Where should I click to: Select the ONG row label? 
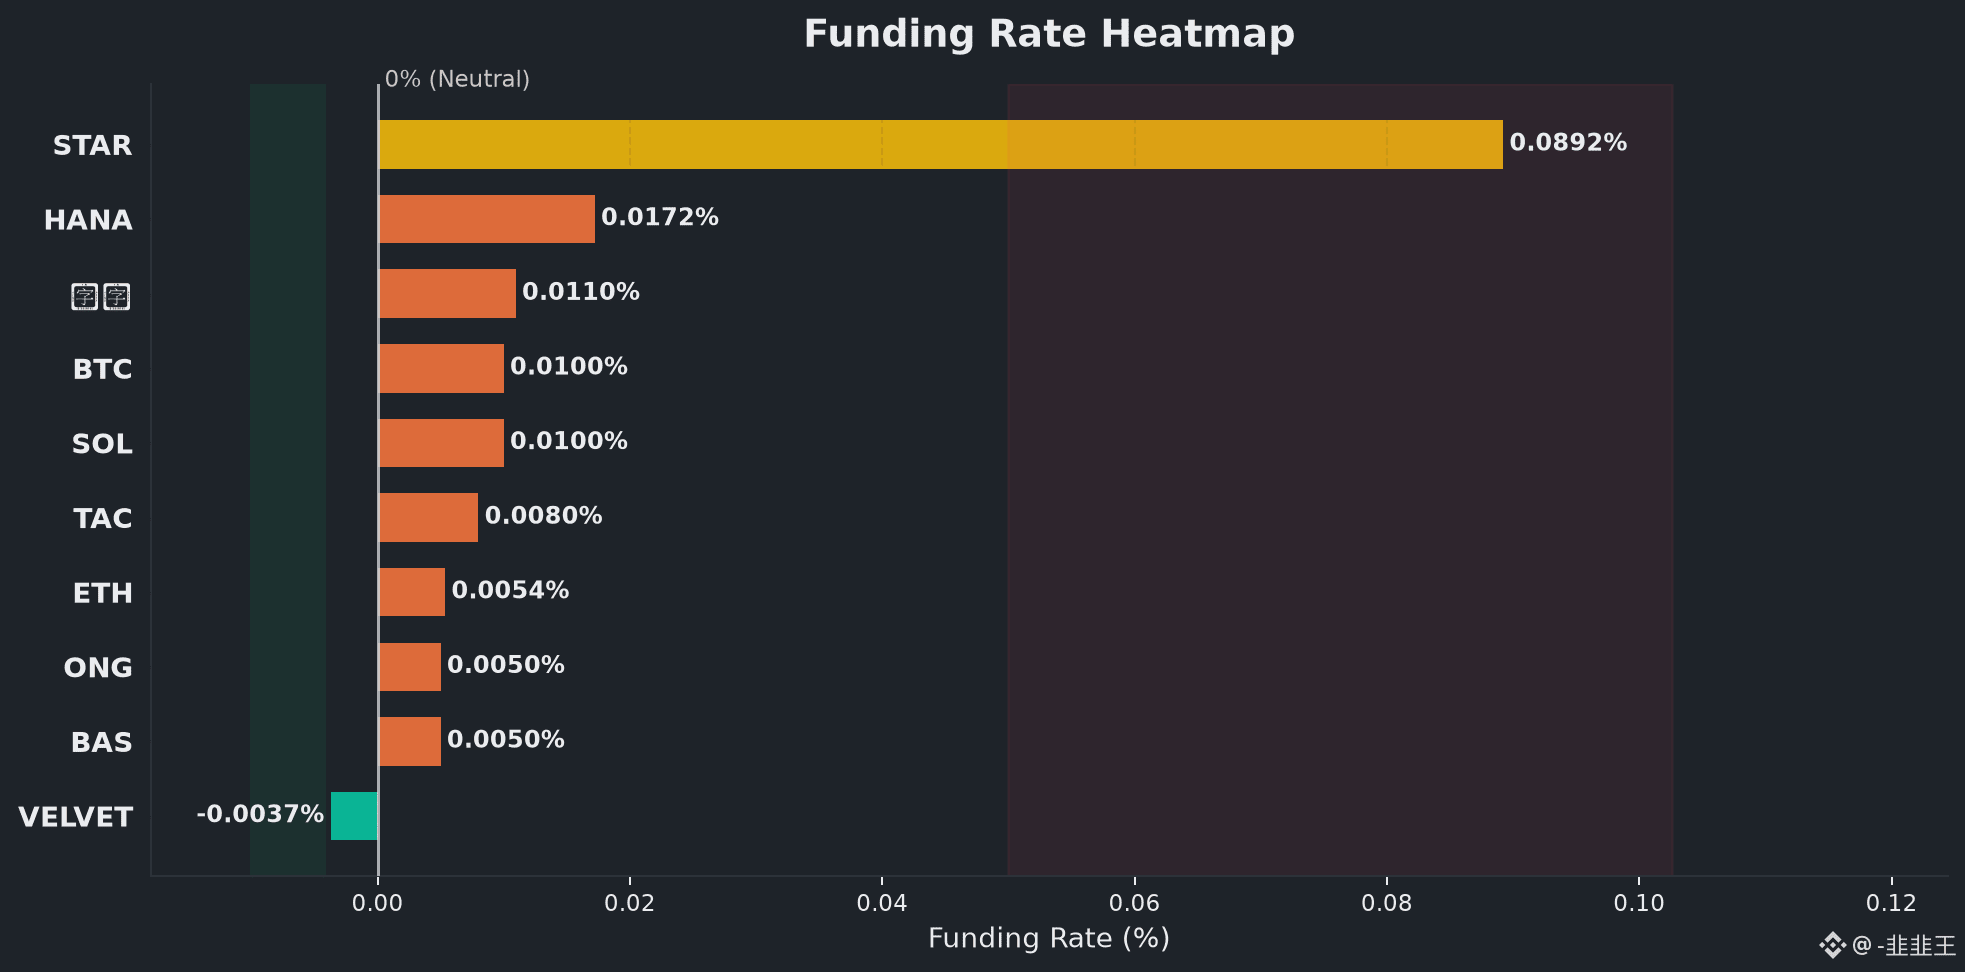(98, 668)
